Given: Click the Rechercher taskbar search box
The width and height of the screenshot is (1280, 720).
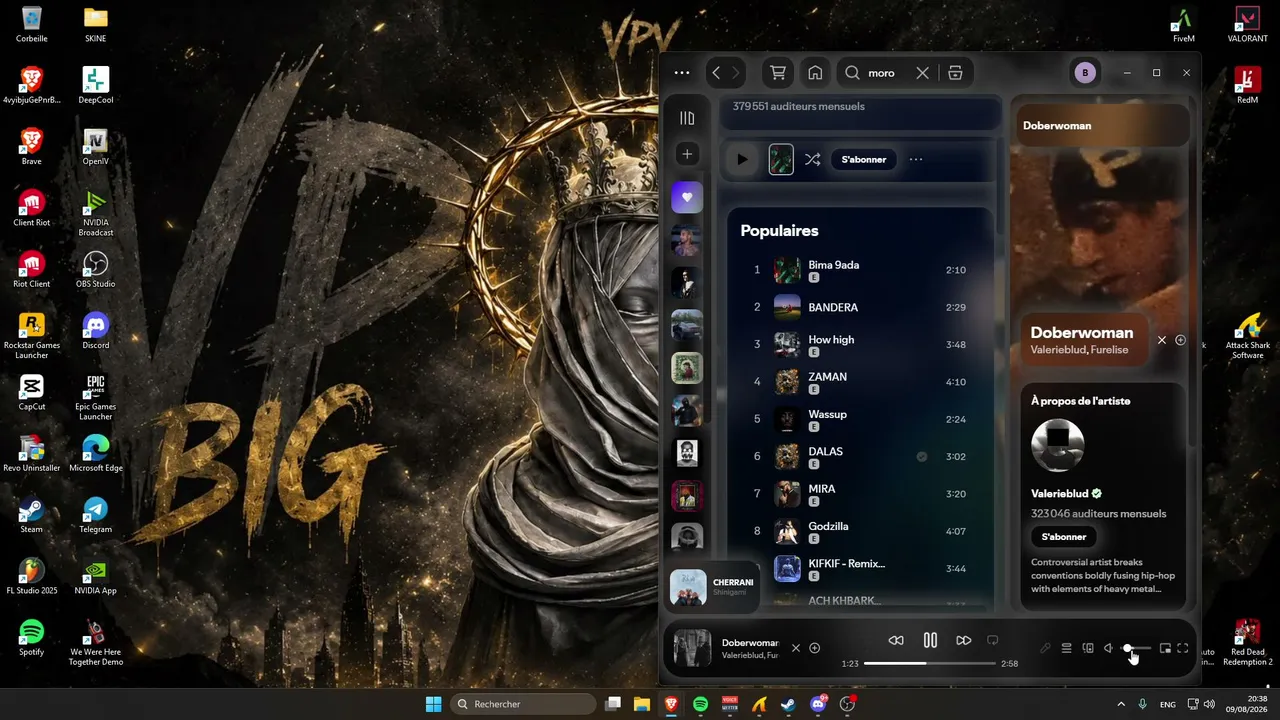Looking at the screenshot, I should pyautogui.click(x=522, y=704).
